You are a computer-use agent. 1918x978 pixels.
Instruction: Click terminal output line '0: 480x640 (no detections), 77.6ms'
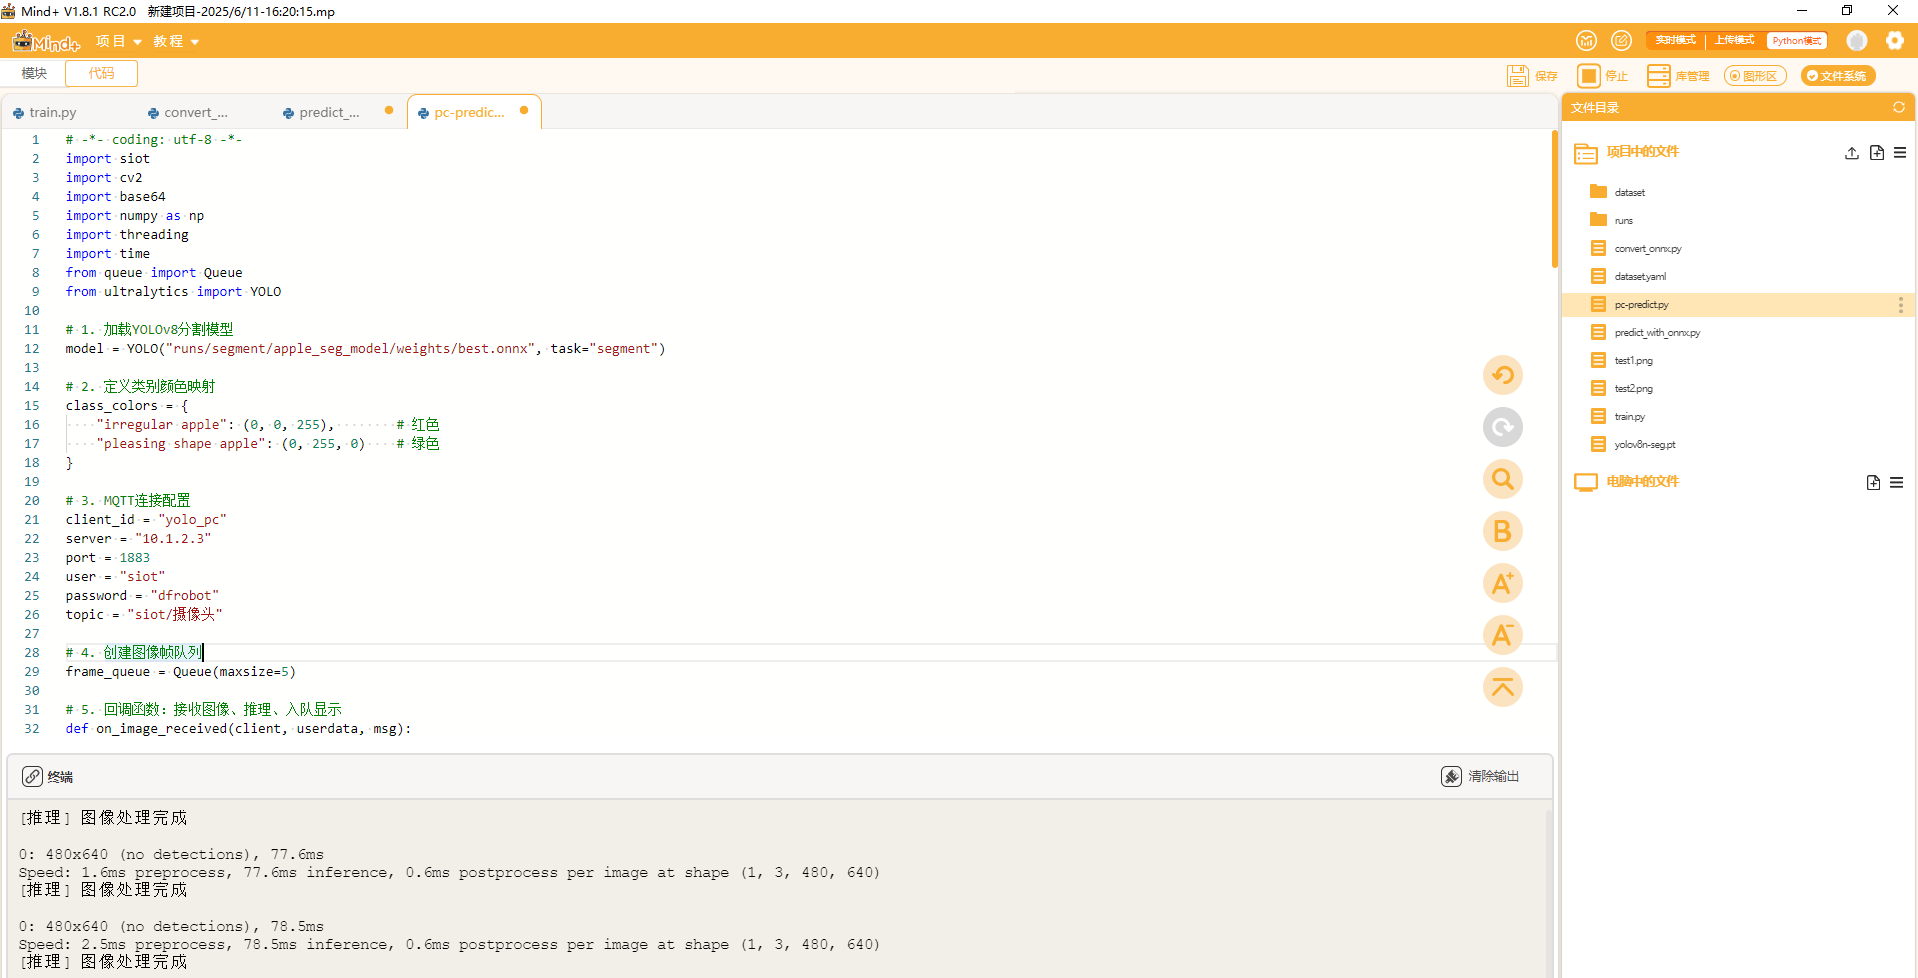(171, 855)
